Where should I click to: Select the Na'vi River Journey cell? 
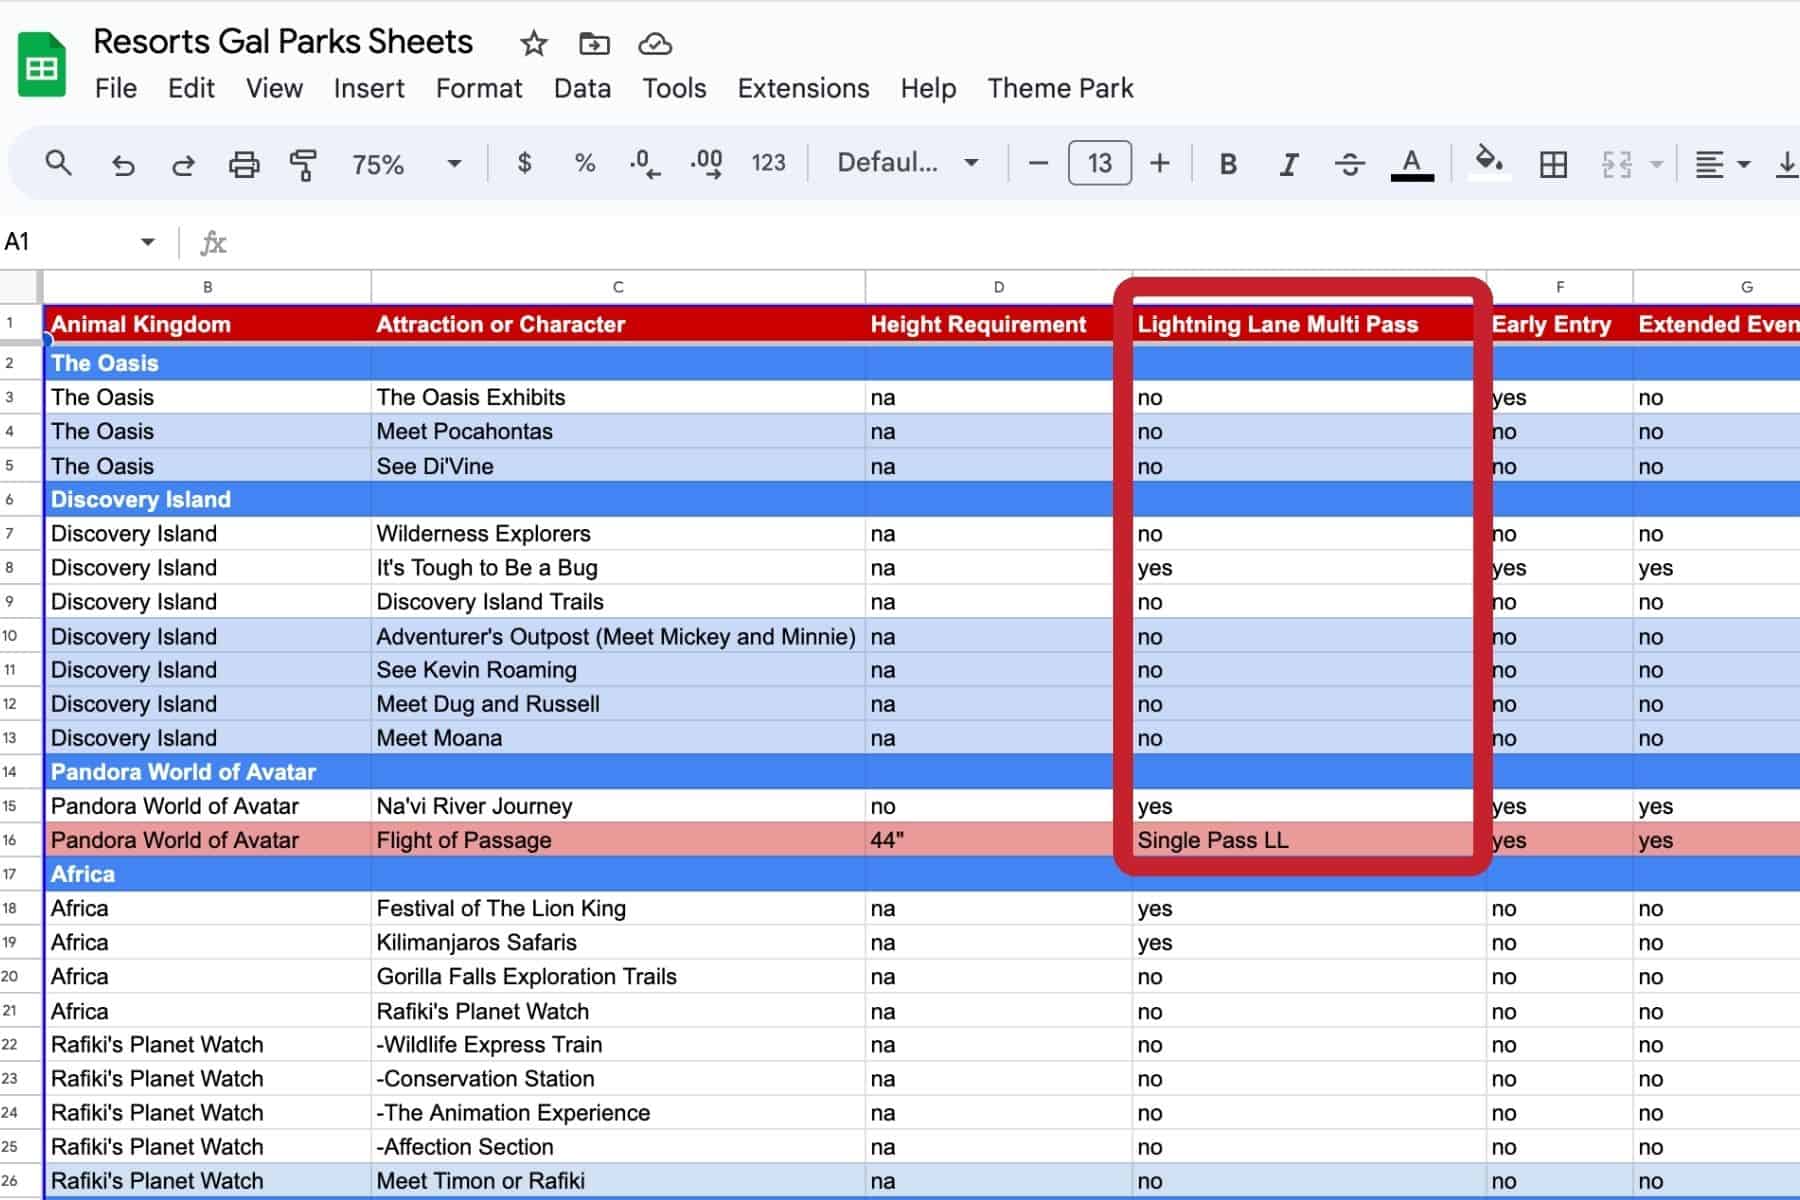[618, 806]
